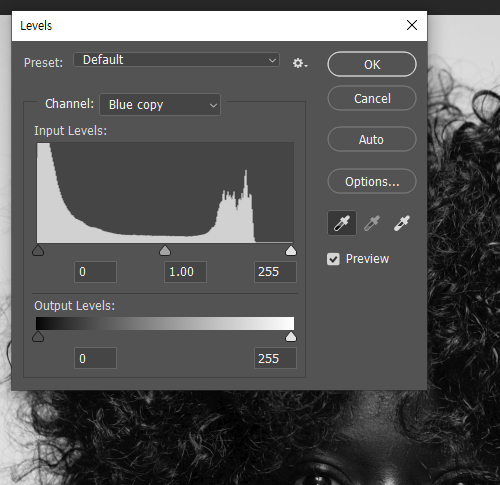Image resolution: width=500 pixels, height=485 pixels.
Task: Click the "Output Levels:" label
Action: click(74, 306)
